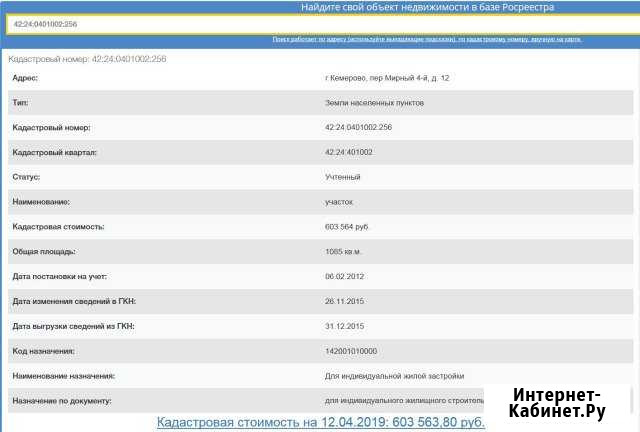Image resolution: width=640 pixels, height=432 pixels.
Task: Select the label 'Кадастровая стоимость:'
Action: (58, 227)
